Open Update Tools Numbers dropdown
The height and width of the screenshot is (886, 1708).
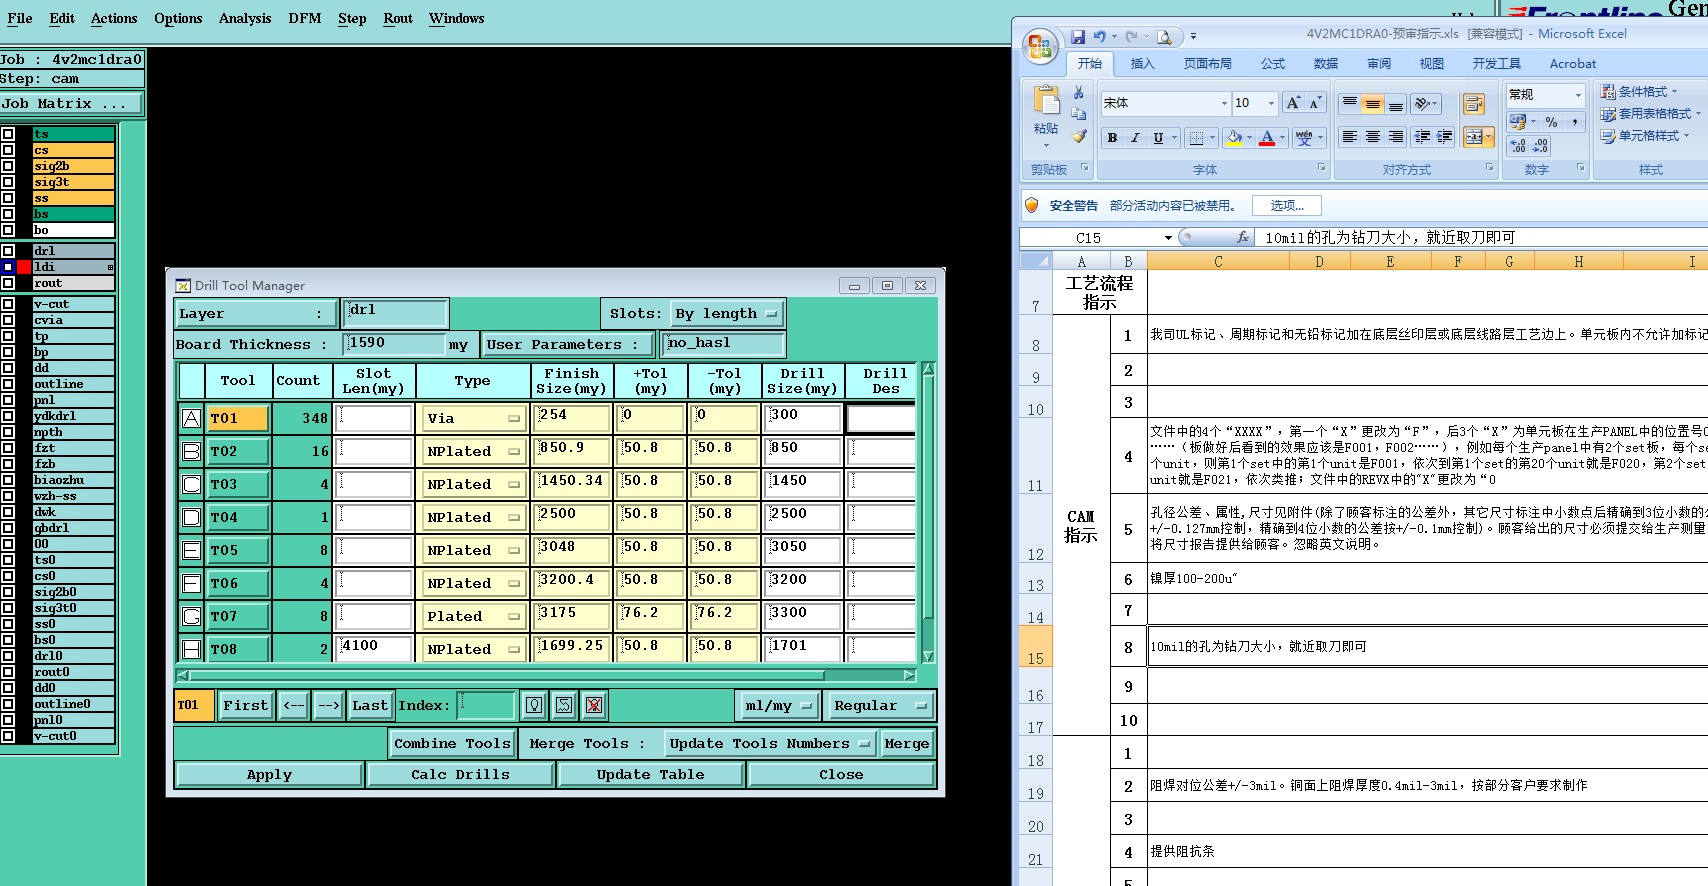coord(770,743)
